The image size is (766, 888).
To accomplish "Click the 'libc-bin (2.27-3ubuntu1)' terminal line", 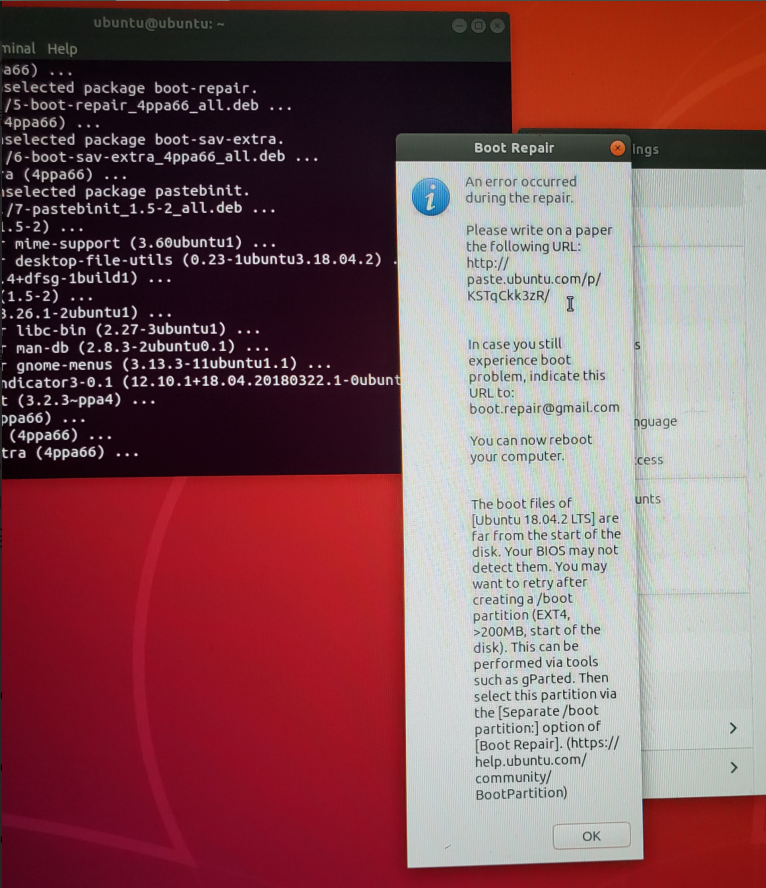I will coord(130,329).
